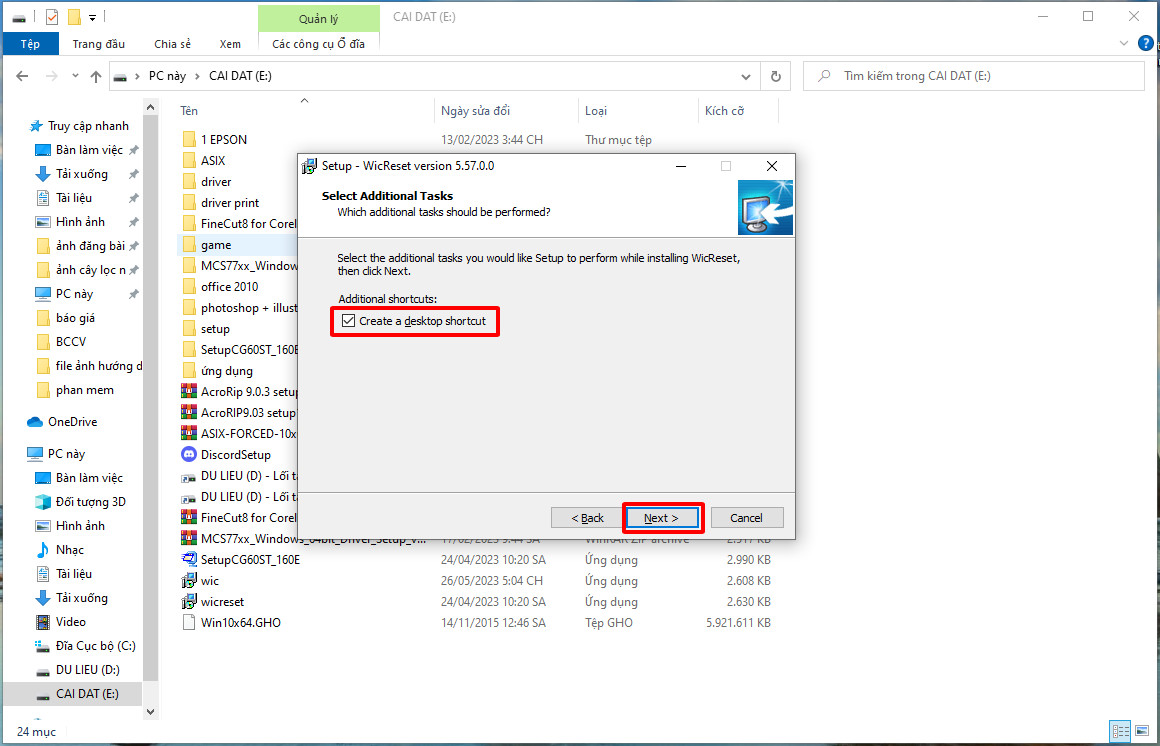Open the Tệp menu in Explorer
1160x746 pixels.
pos(30,44)
